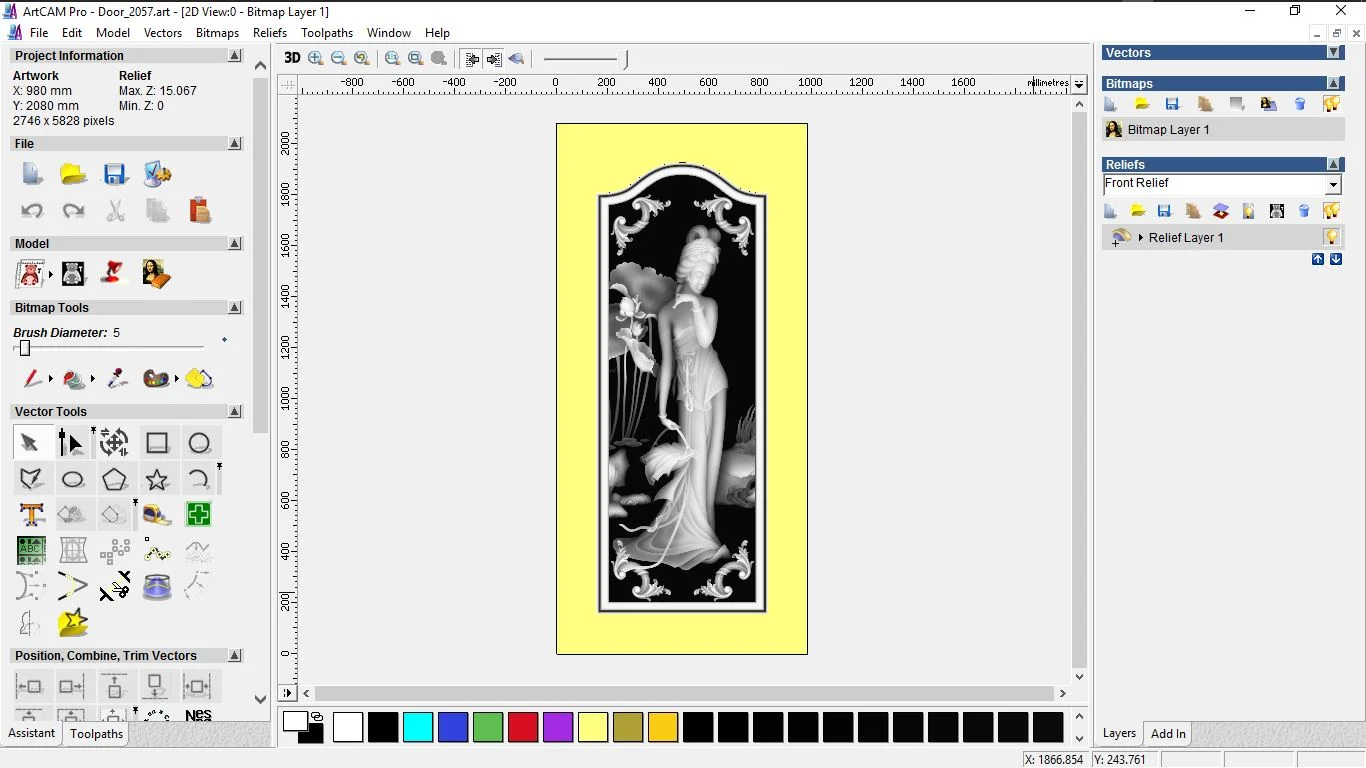Expand Relief Layer 1 details
Viewport: 1366px width, 768px height.
[x=1141, y=237]
